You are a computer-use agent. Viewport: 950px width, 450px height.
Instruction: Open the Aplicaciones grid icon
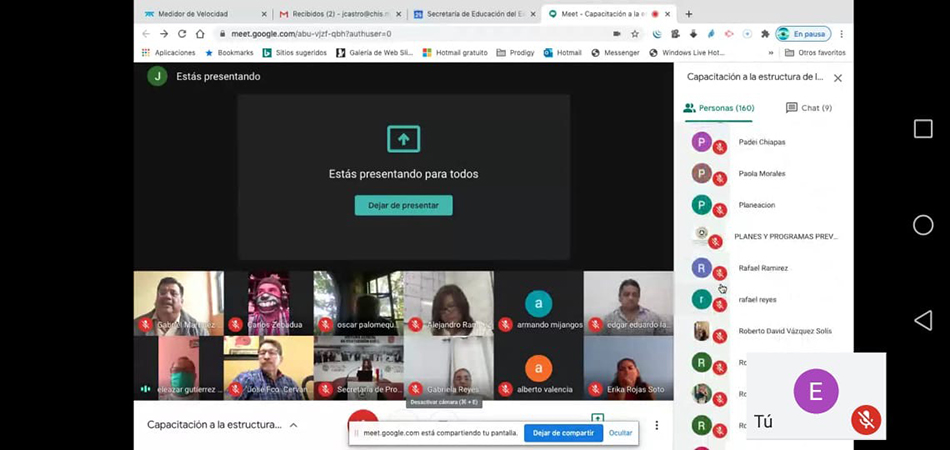click(x=145, y=53)
